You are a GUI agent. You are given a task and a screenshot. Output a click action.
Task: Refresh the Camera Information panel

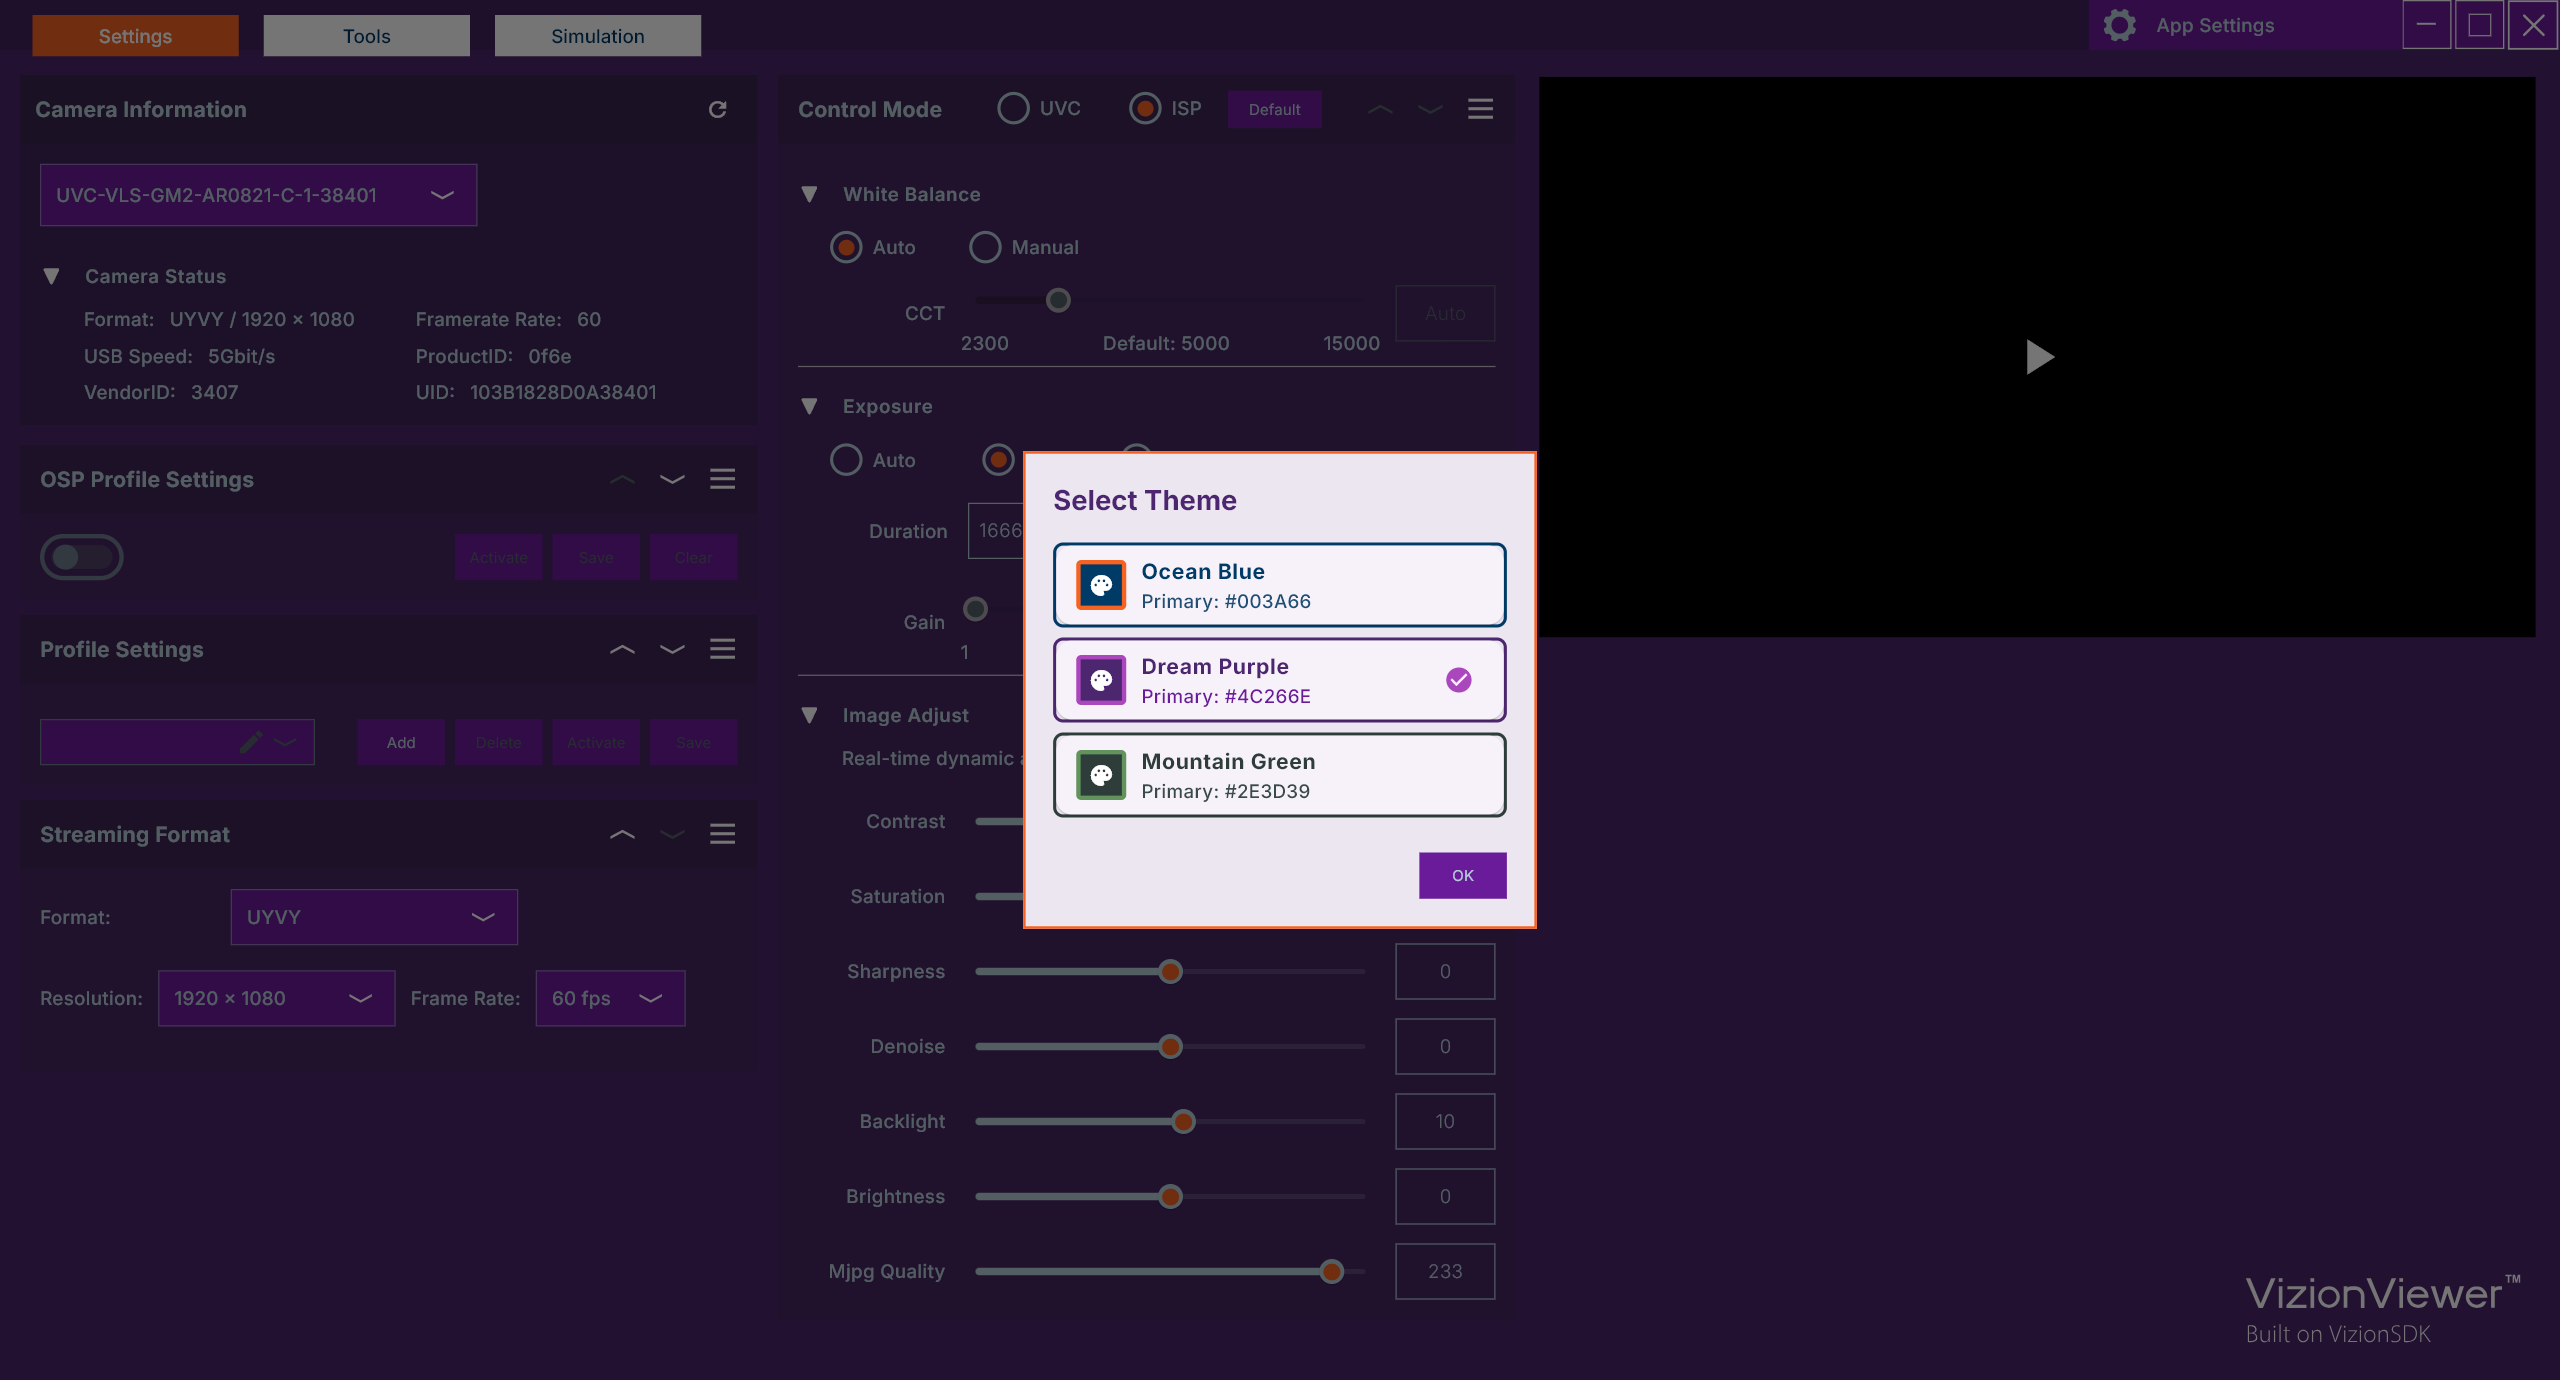[x=718, y=109]
